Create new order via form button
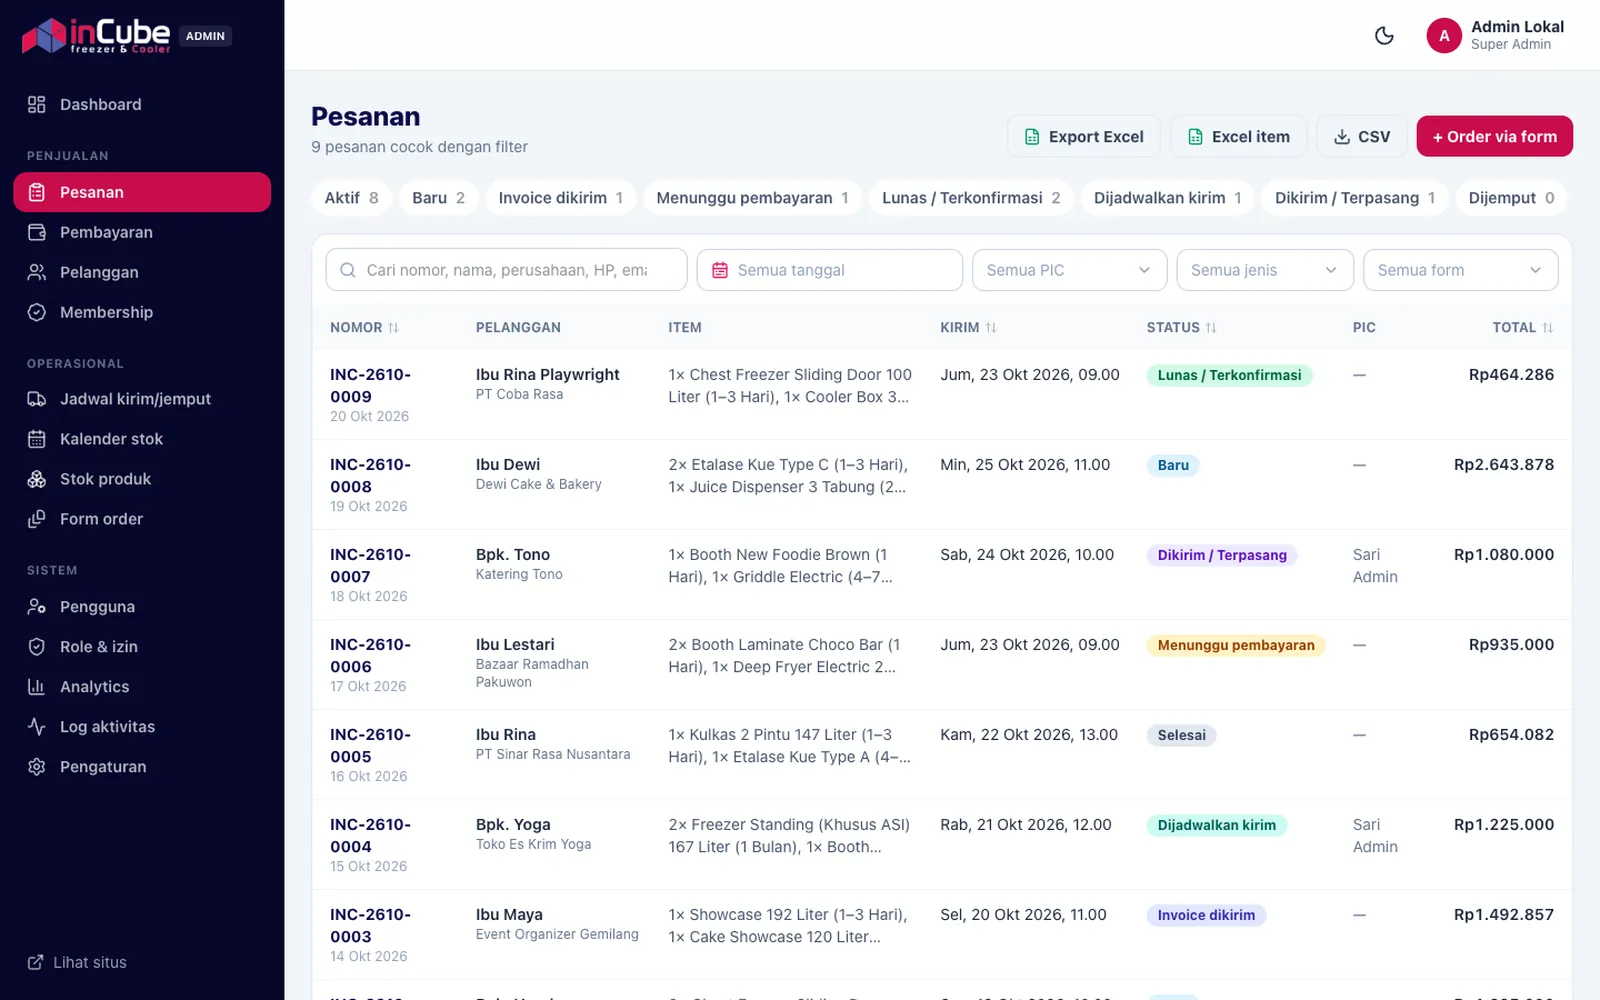 click(x=1494, y=137)
